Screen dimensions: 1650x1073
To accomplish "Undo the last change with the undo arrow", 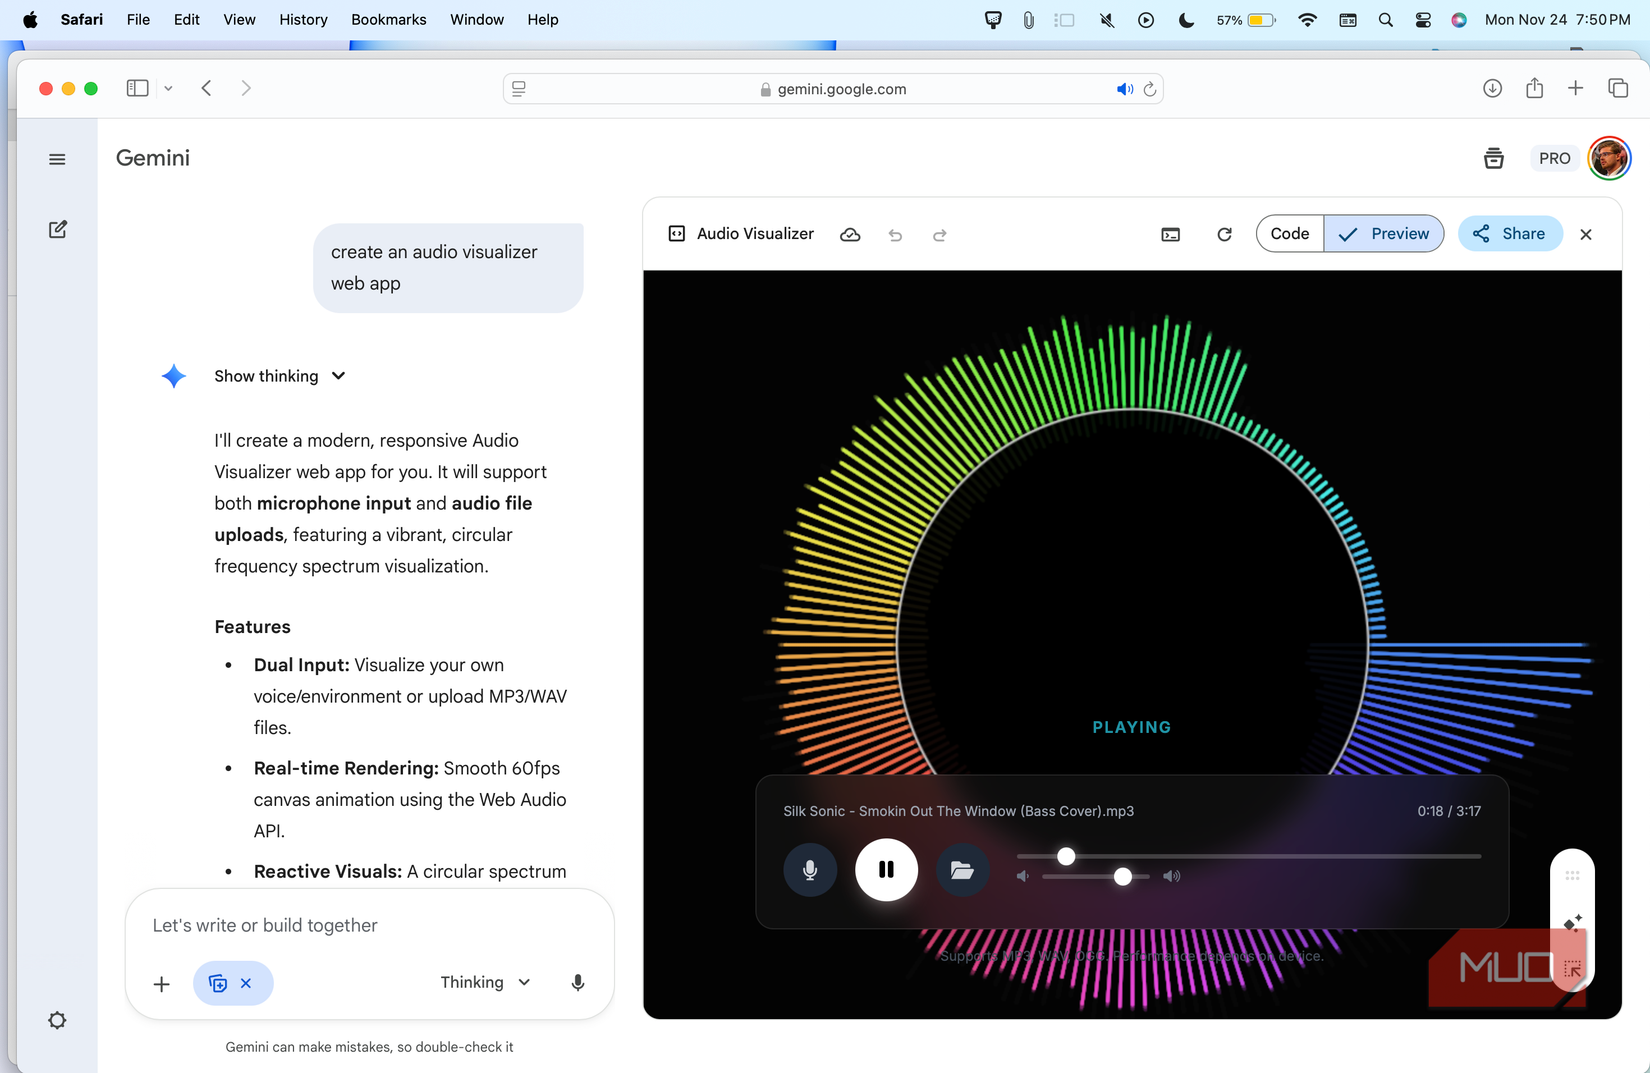I will (895, 234).
